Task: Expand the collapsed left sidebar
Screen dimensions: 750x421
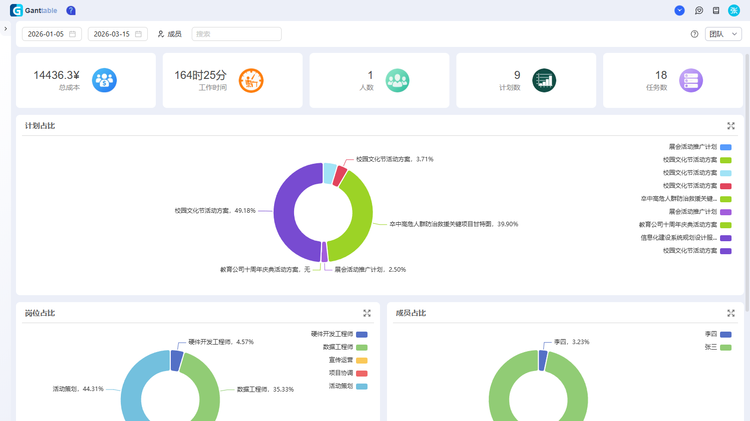Action: 5,29
